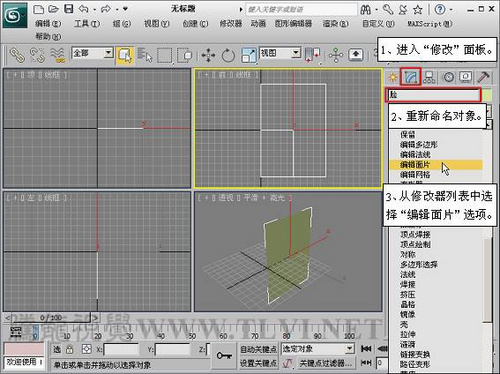This screenshot has width=500, height=374.
Task: Open the Utilities panel hammer tab
Action: 484,77
